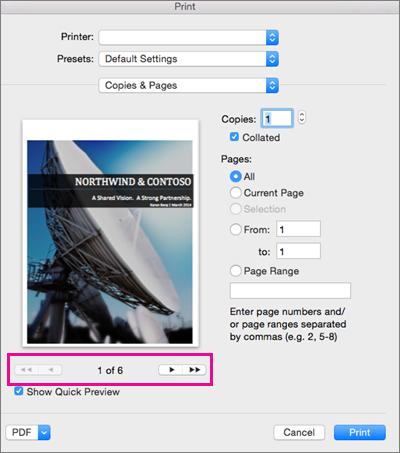
Task: Click the Cancel button
Action: 299,432
